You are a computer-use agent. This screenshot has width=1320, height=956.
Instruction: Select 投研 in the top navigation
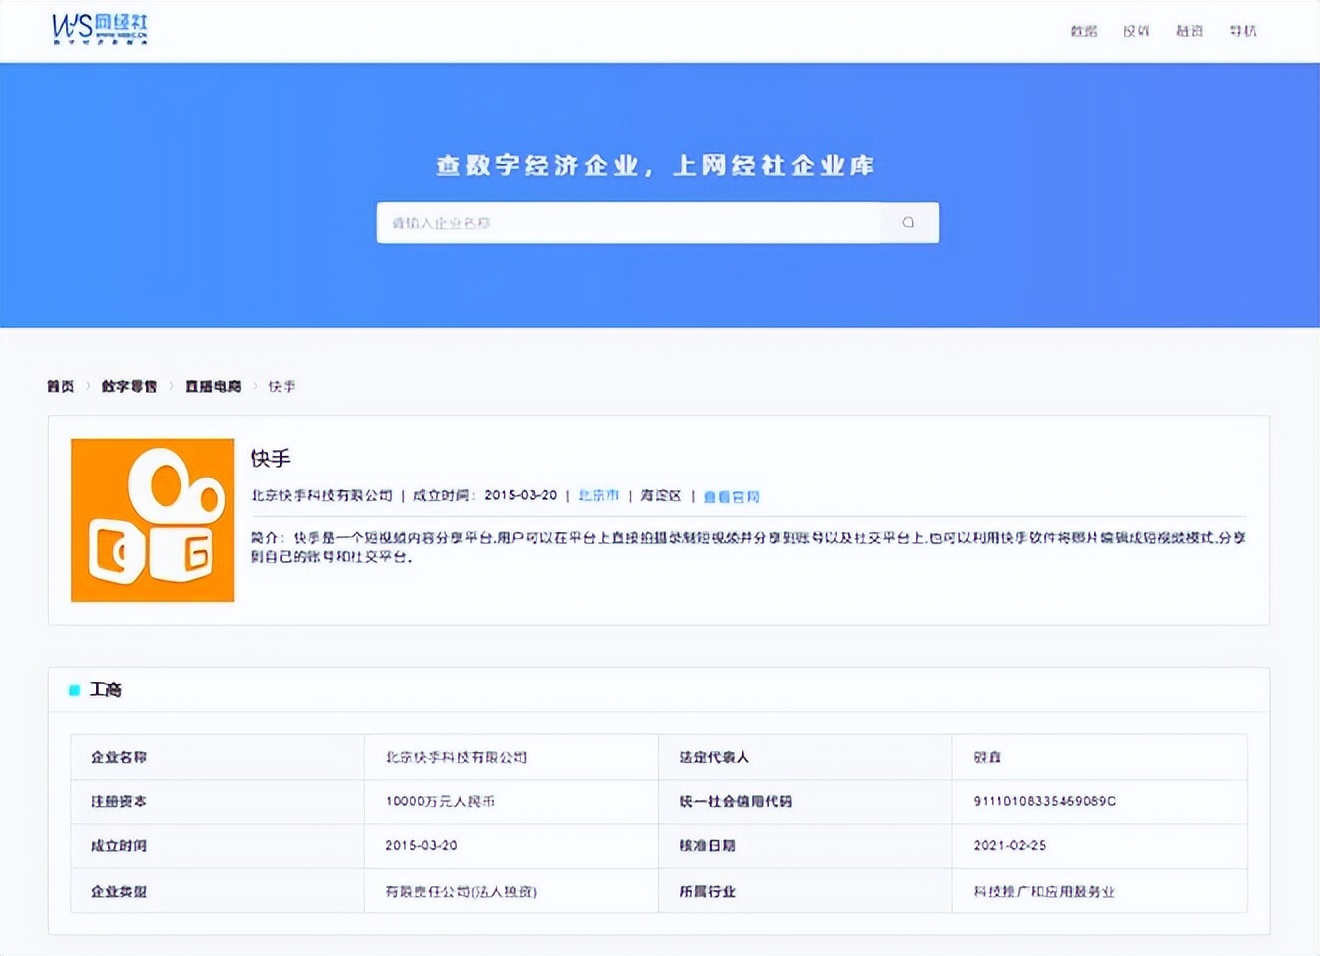[1136, 31]
